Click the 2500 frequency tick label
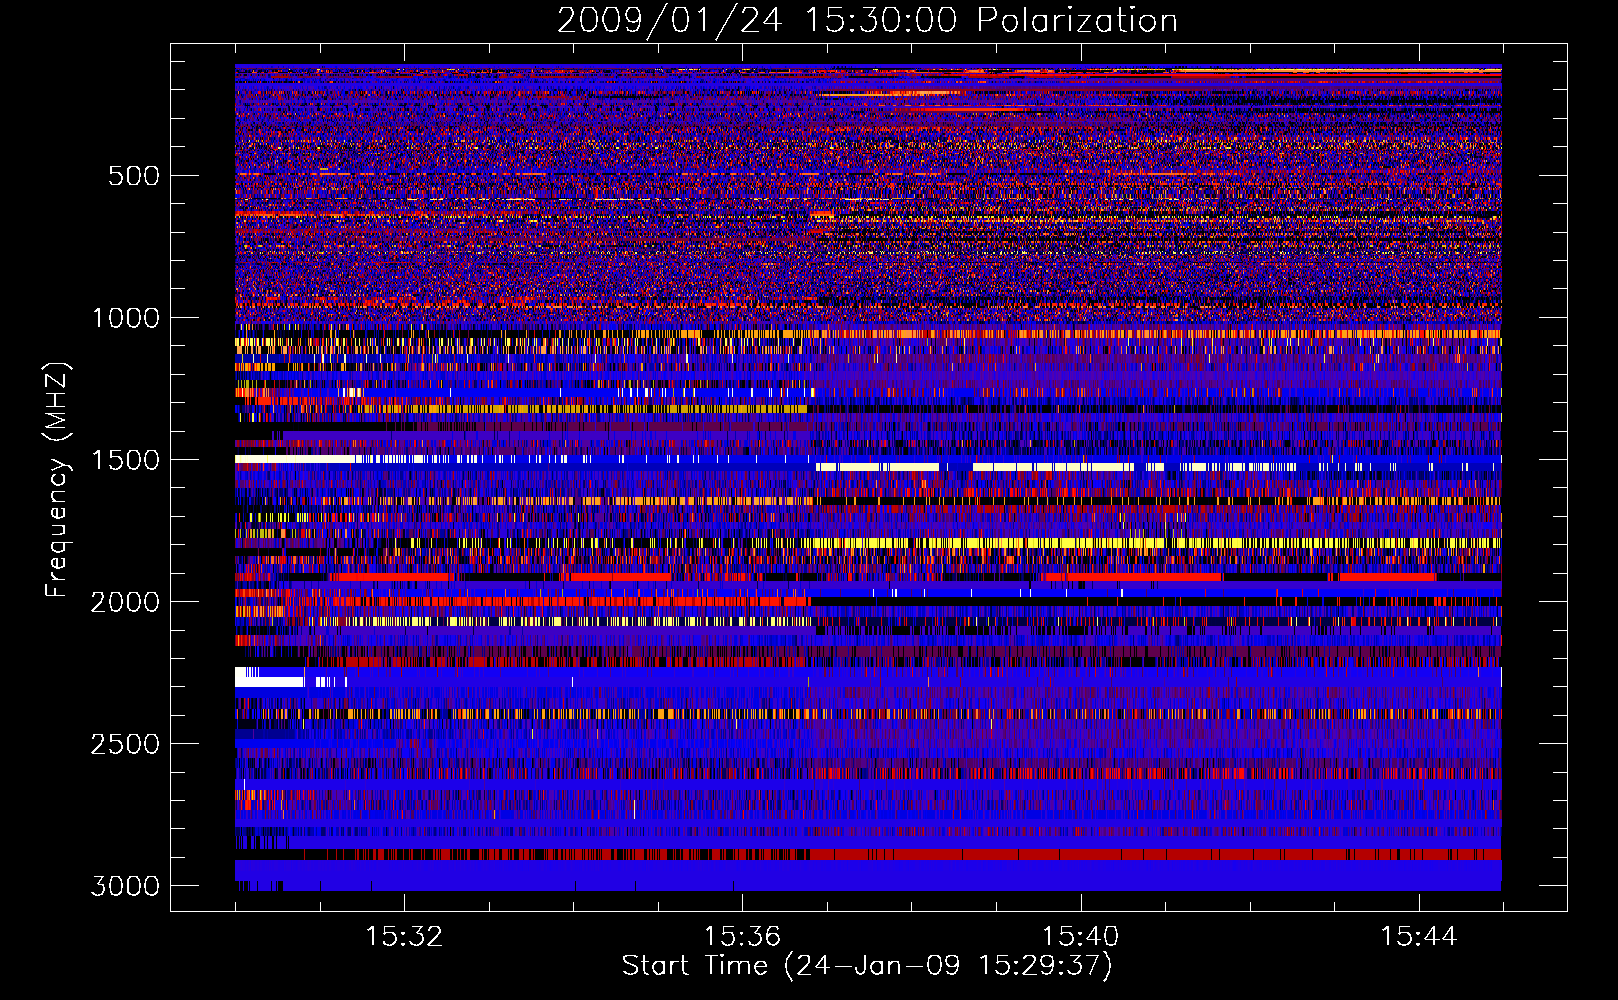The height and width of the screenshot is (1000, 1618). (125, 744)
